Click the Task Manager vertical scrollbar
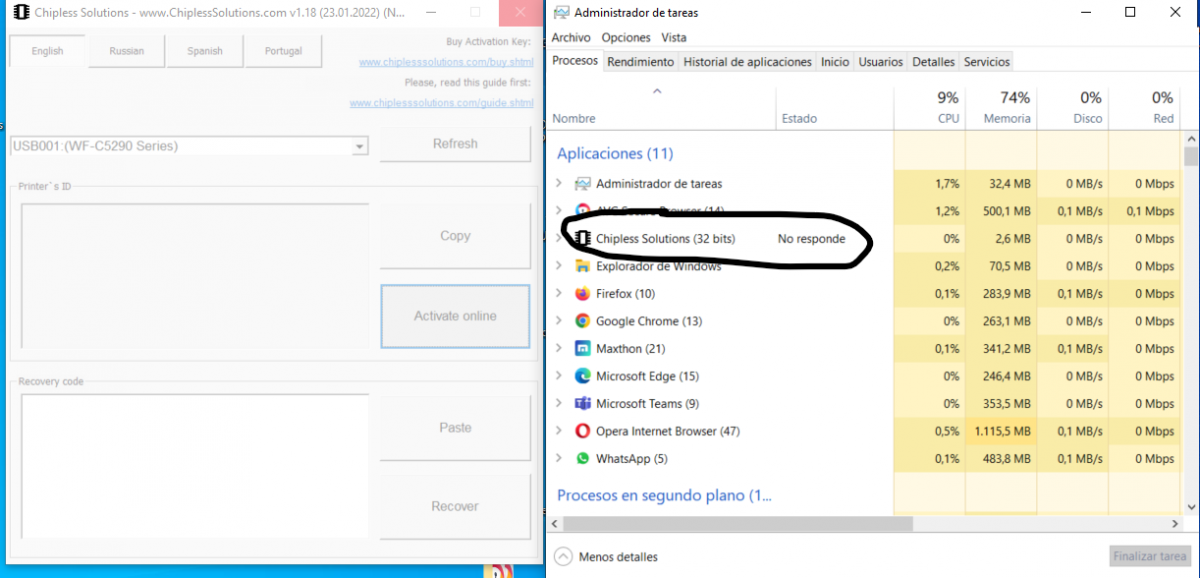Screen dimensions: 1200x578 coord(1190,157)
